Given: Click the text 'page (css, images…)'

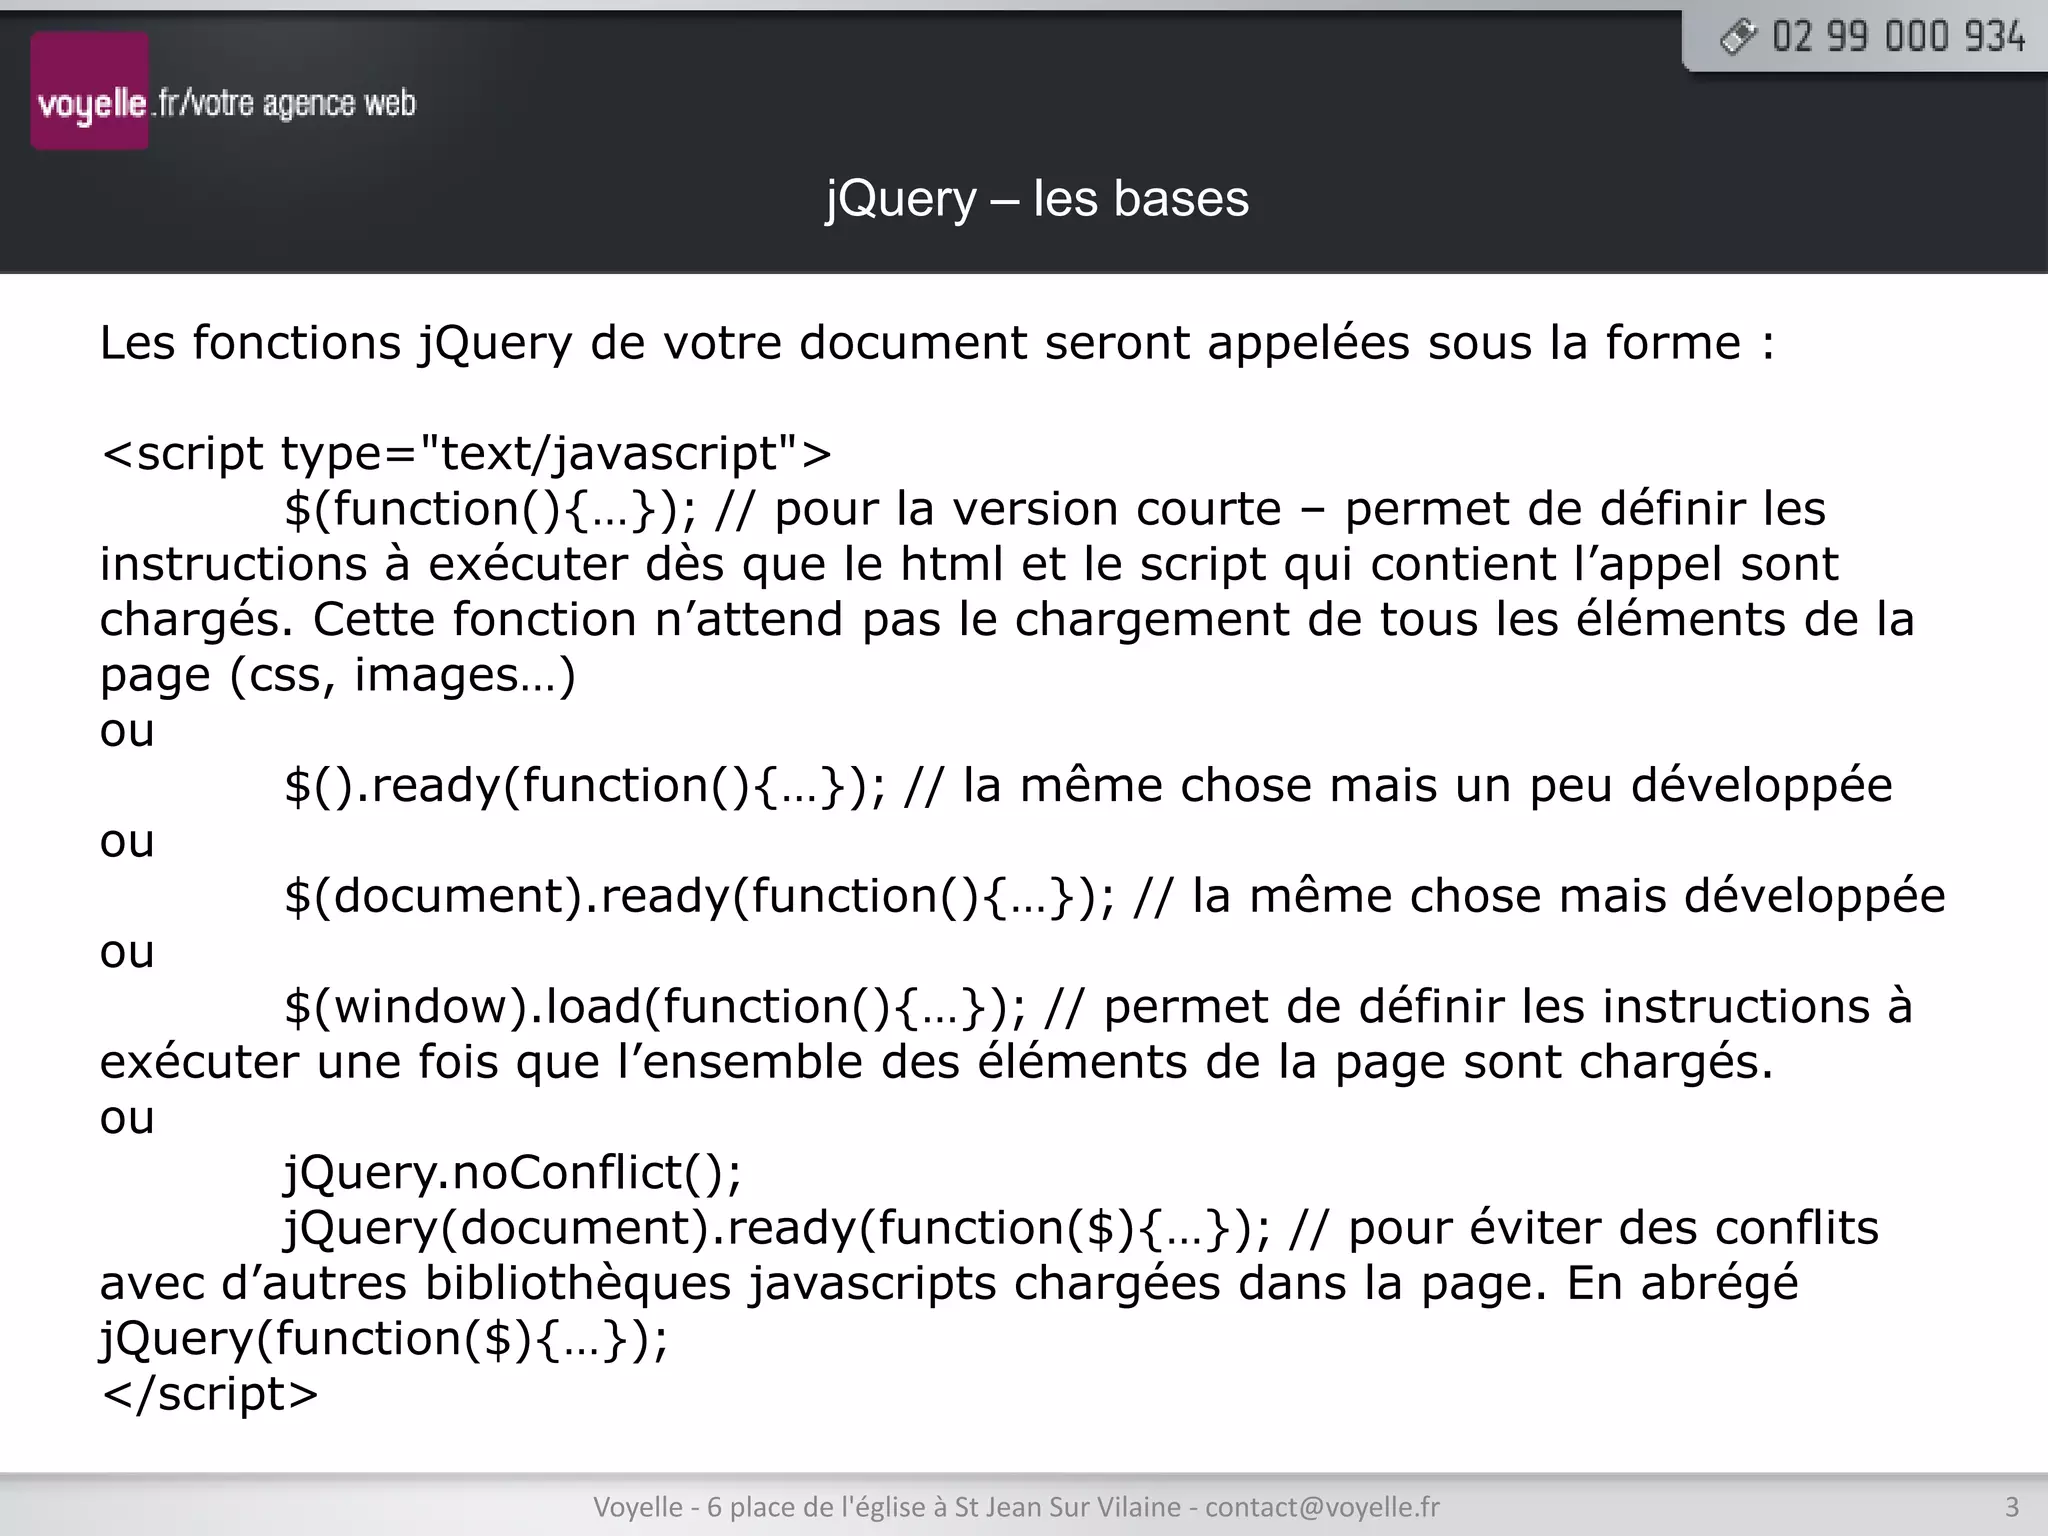Looking at the screenshot, I should click(338, 675).
